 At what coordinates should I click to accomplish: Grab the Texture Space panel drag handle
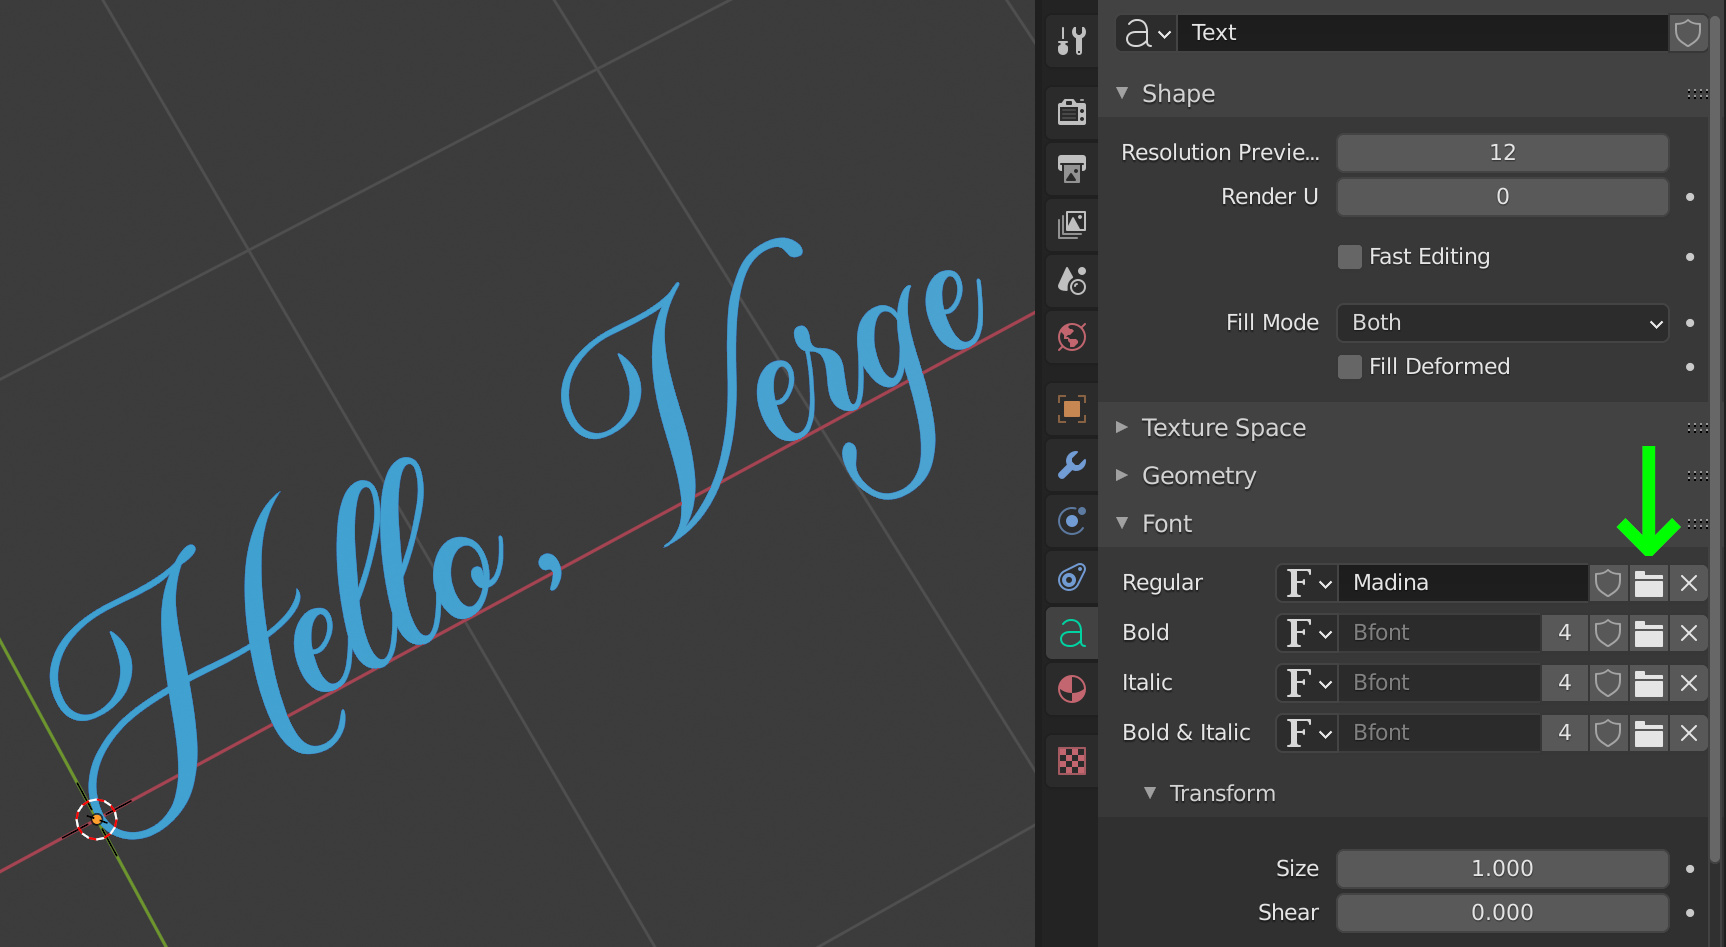click(1697, 428)
